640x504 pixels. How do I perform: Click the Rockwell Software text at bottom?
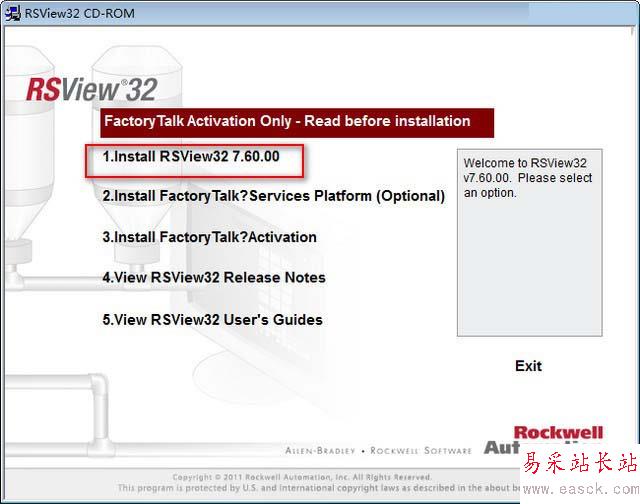point(421,451)
